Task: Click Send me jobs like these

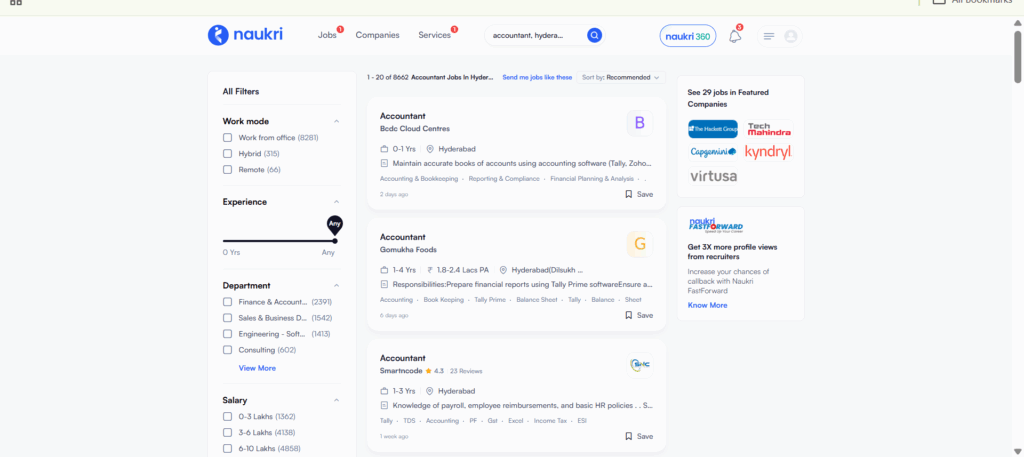Action: point(537,77)
